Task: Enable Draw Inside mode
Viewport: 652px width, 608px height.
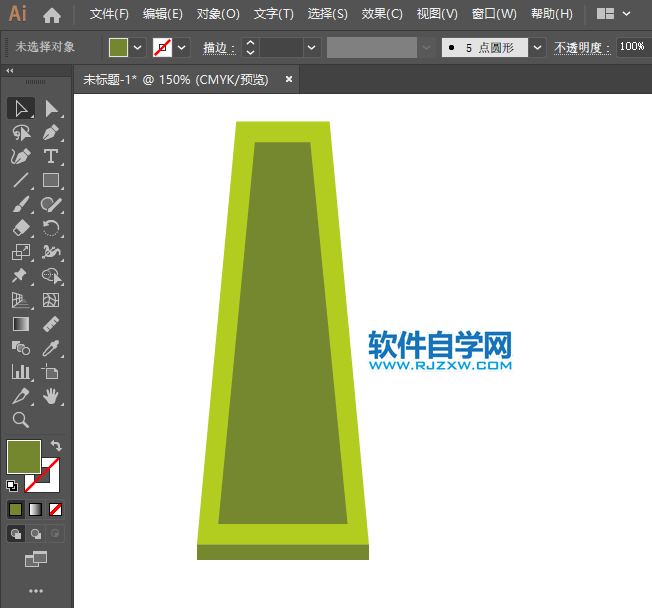Action: (55, 534)
